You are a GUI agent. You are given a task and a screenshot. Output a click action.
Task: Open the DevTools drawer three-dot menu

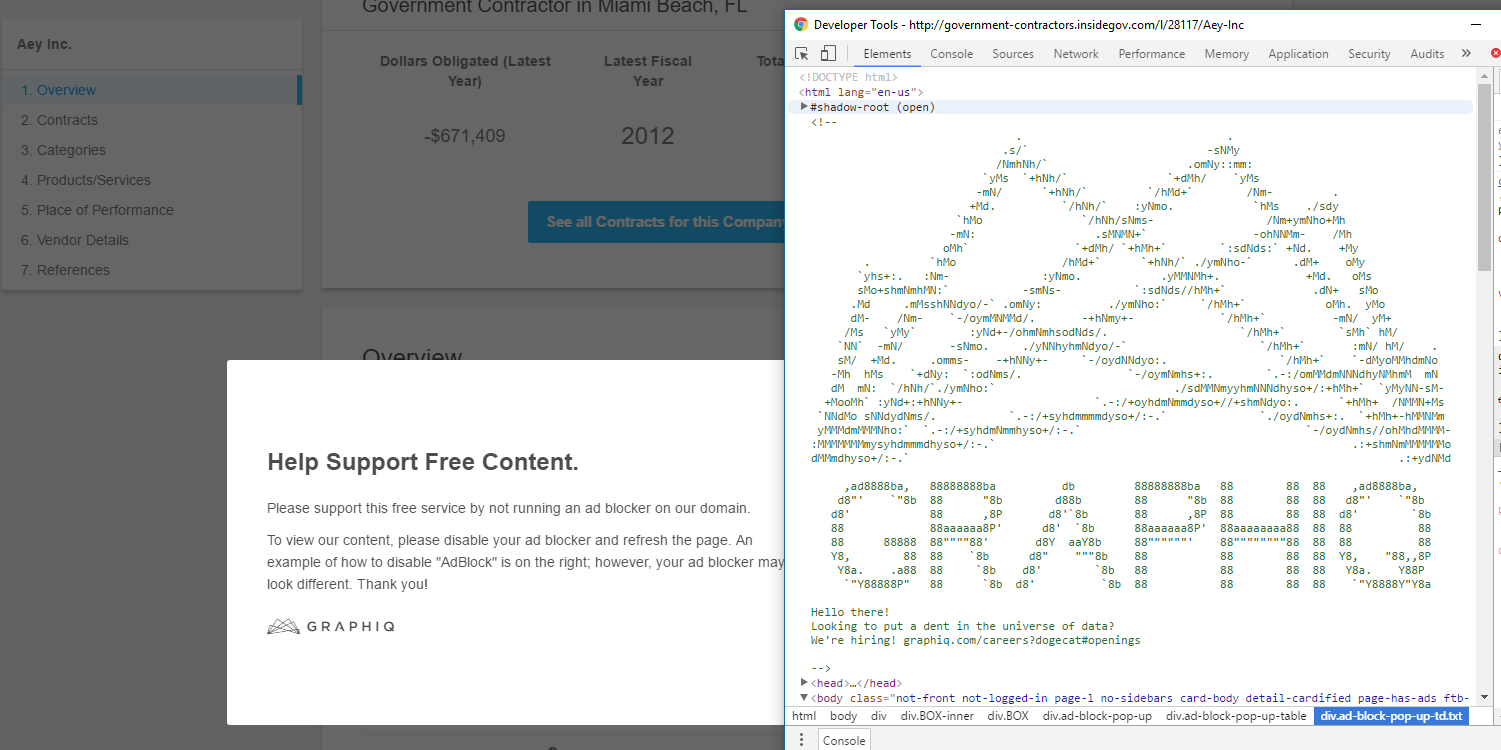(800, 740)
